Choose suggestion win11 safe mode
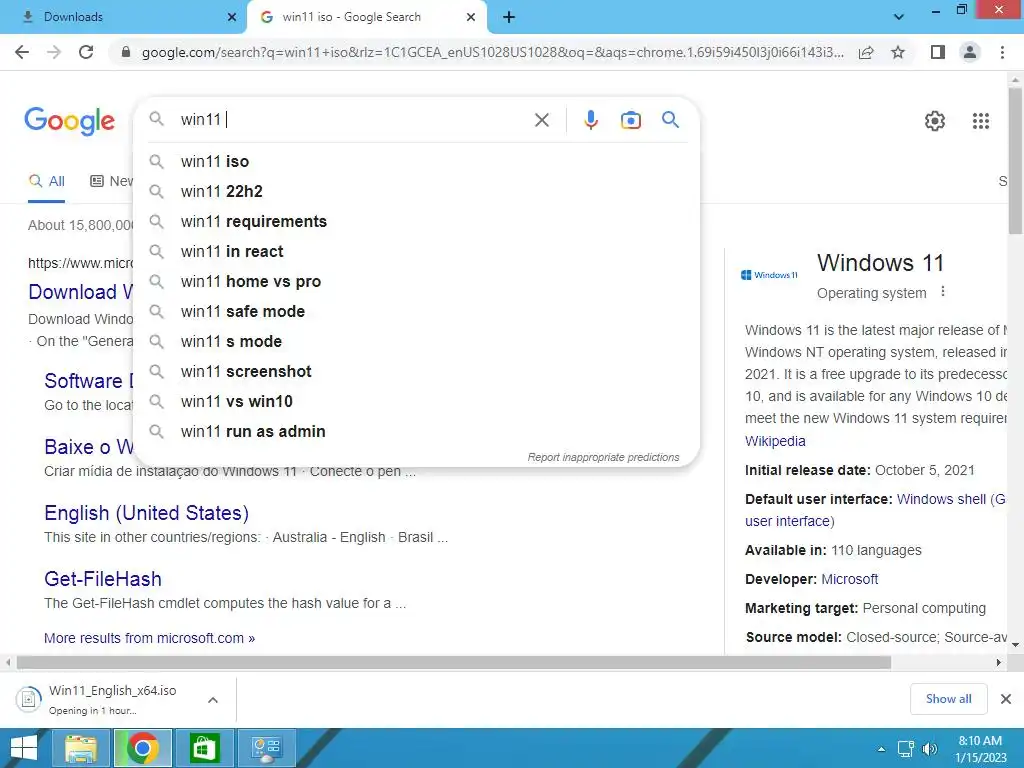 (416, 312)
